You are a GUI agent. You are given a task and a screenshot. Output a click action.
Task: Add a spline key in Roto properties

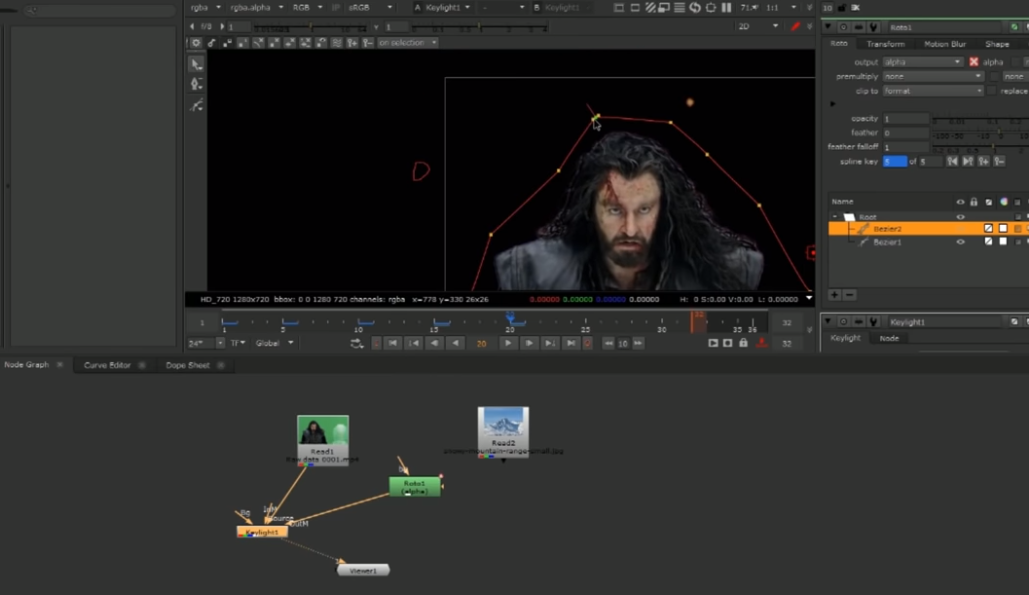[x=983, y=161]
